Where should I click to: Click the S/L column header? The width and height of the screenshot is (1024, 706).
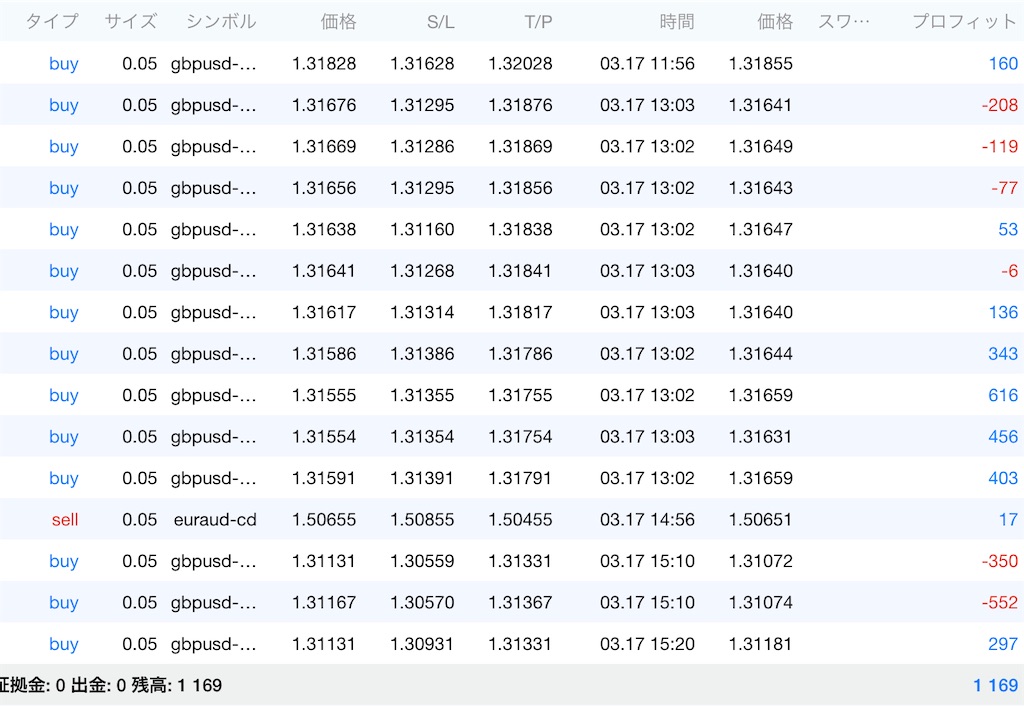pos(440,22)
